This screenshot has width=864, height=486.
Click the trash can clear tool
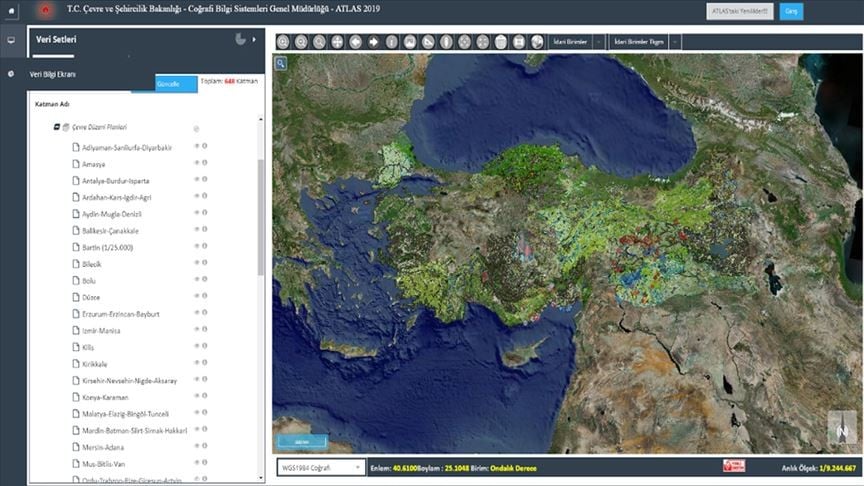501,42
